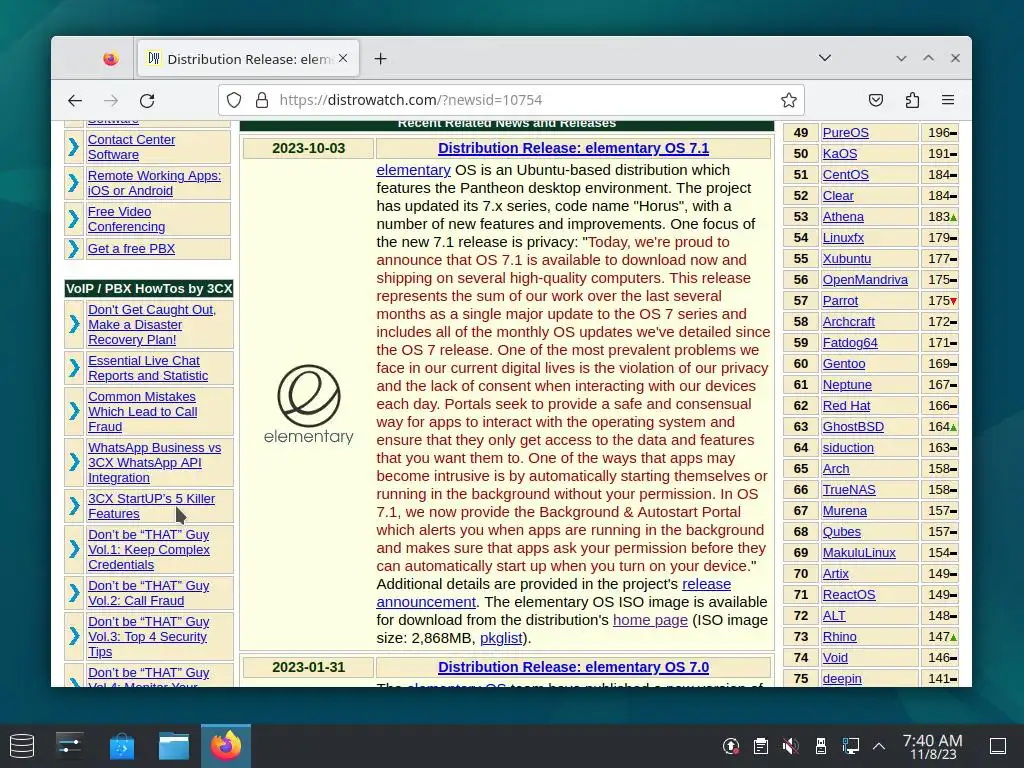
Task: Open Get a free PBX link
Action: [131, 249]
